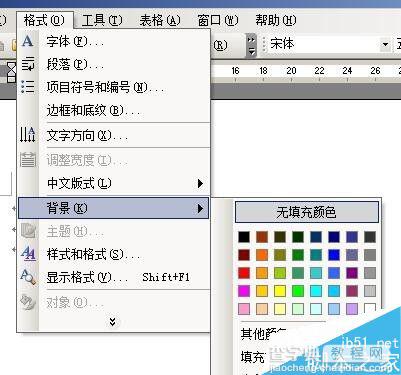Choose 其他颜色 option
Screen dimensions: 401x375
[263, 333]
